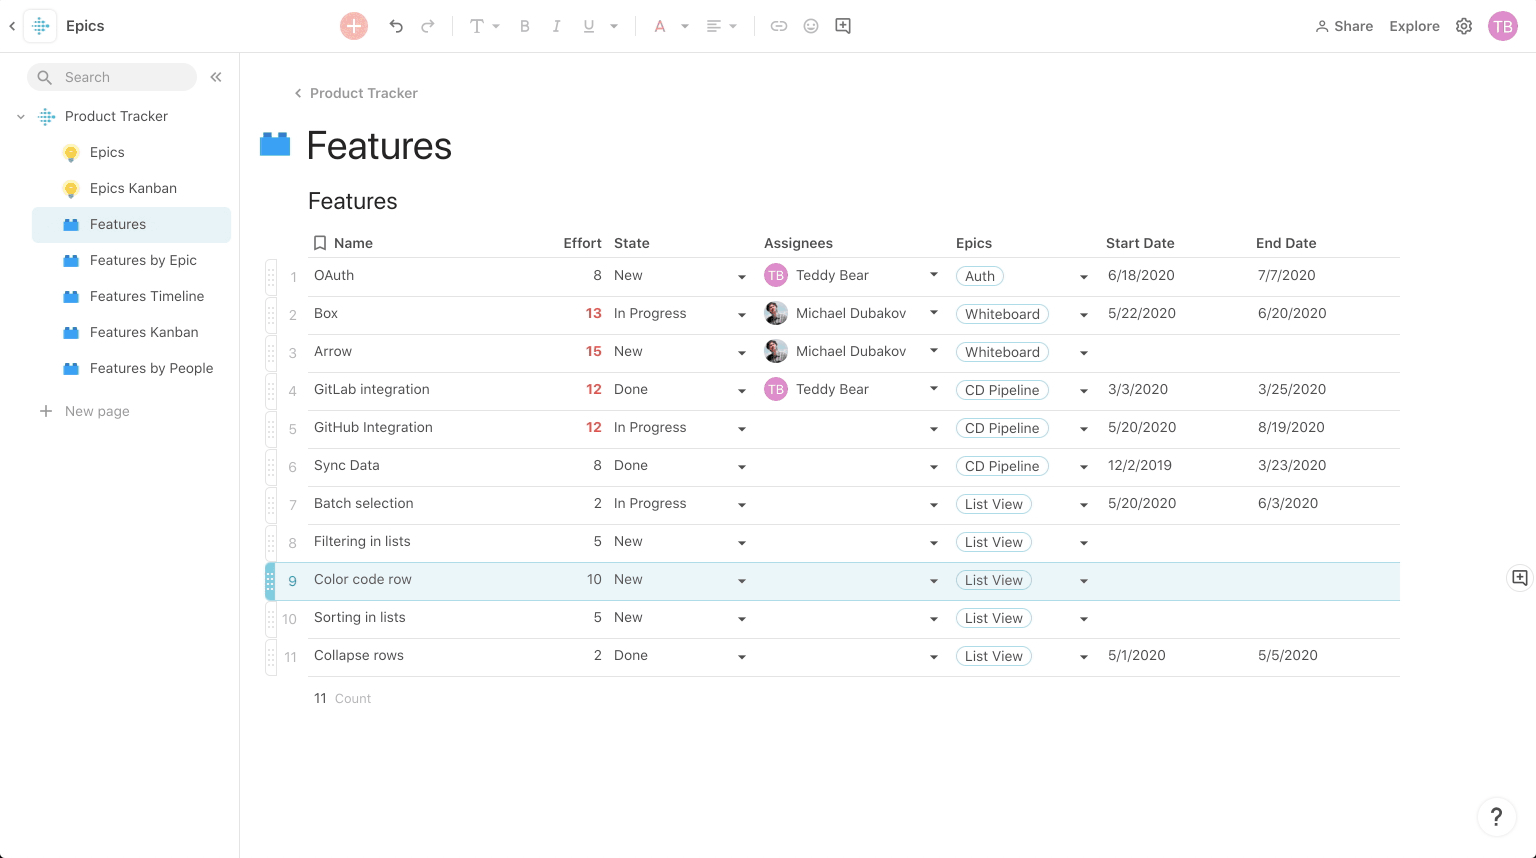
Task: Open the pink plus create-entity menu
Action: pyautogui.click(x=353, y=26)
